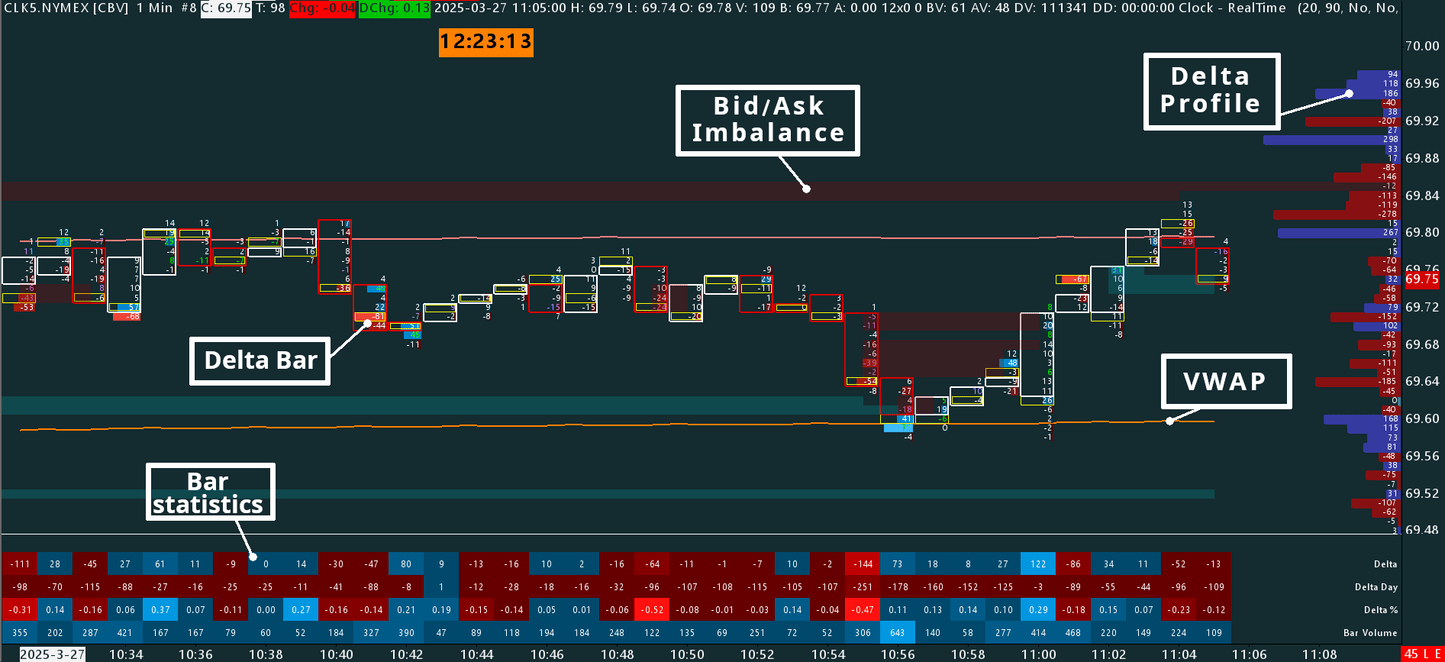Viewport: 1445px width, 662px height.
Task: Click the red 45 L E status box
Action: [1423, 653]
